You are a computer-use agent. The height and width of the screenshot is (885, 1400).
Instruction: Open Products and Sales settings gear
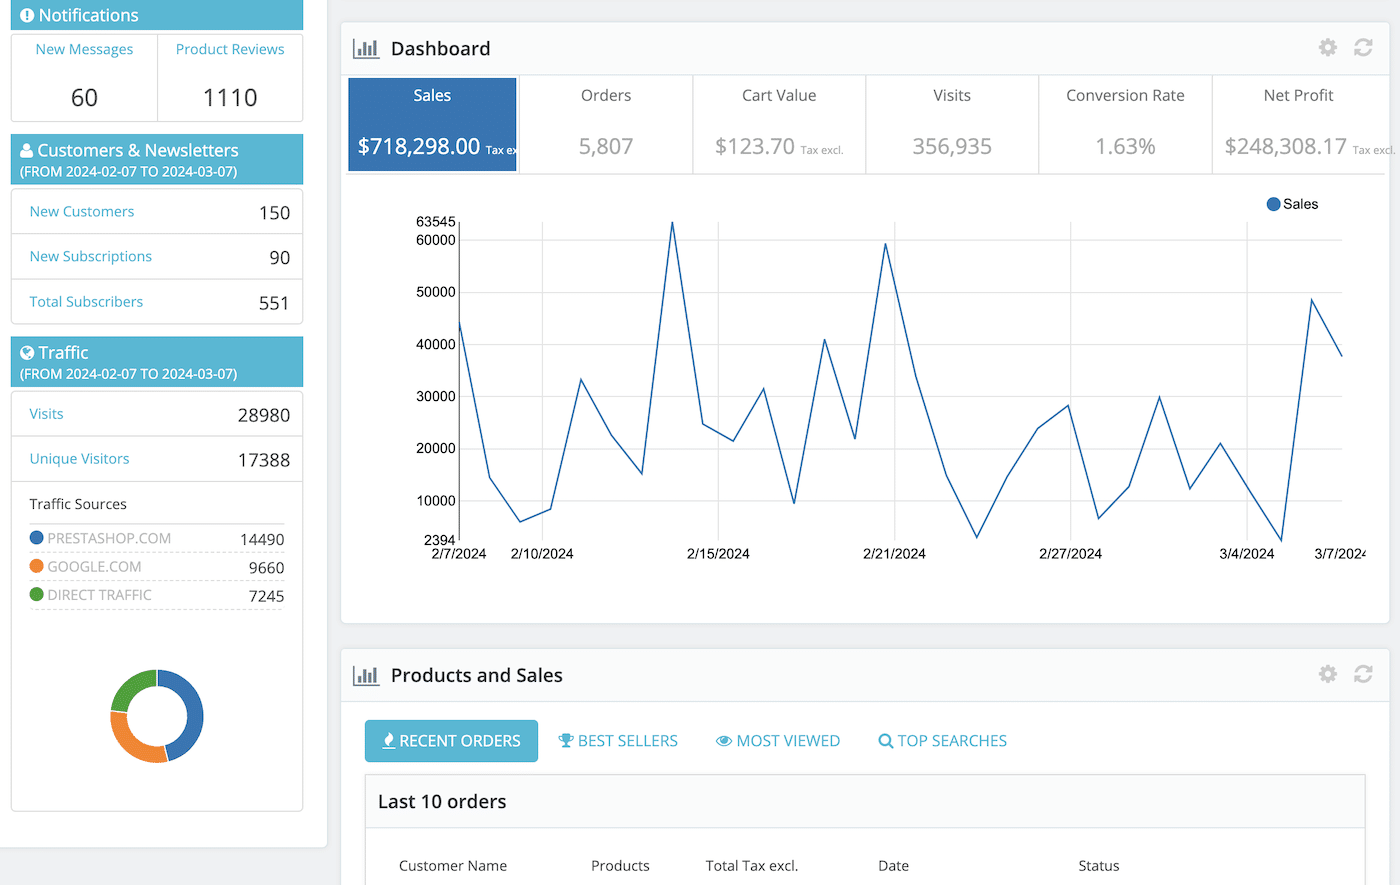pyautogui.click(x=1327, y=674)
